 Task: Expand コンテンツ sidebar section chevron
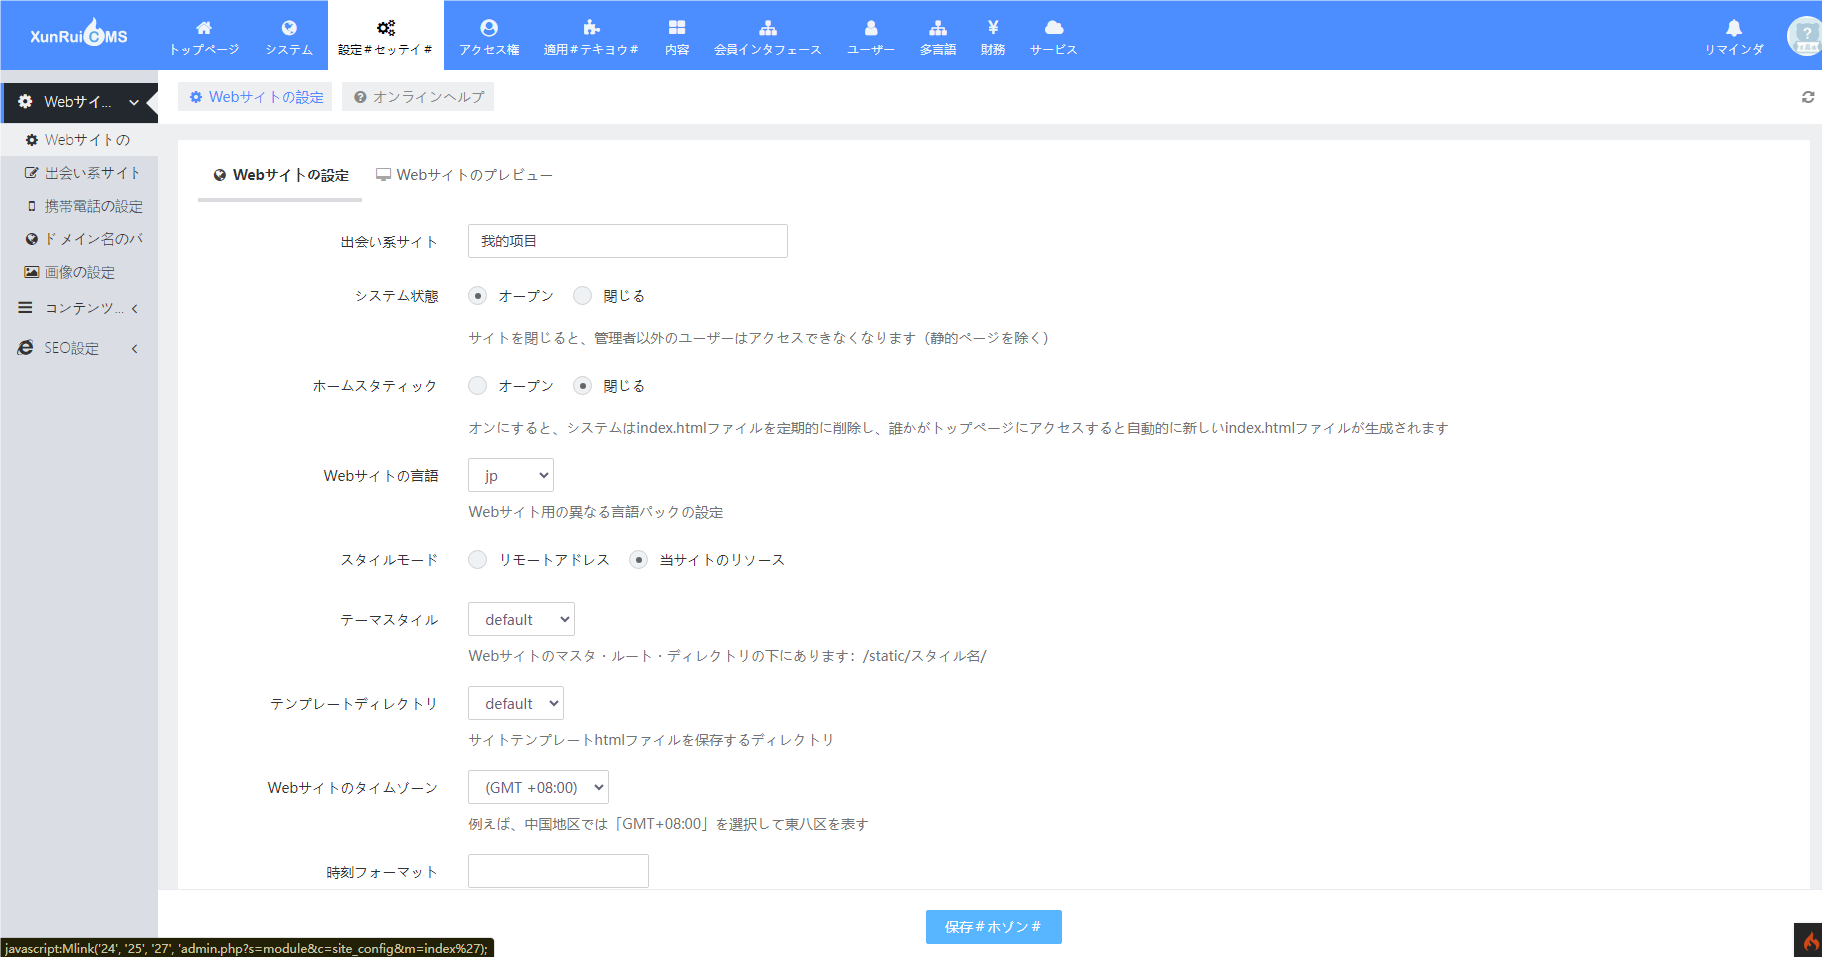[x=134, y=309]
